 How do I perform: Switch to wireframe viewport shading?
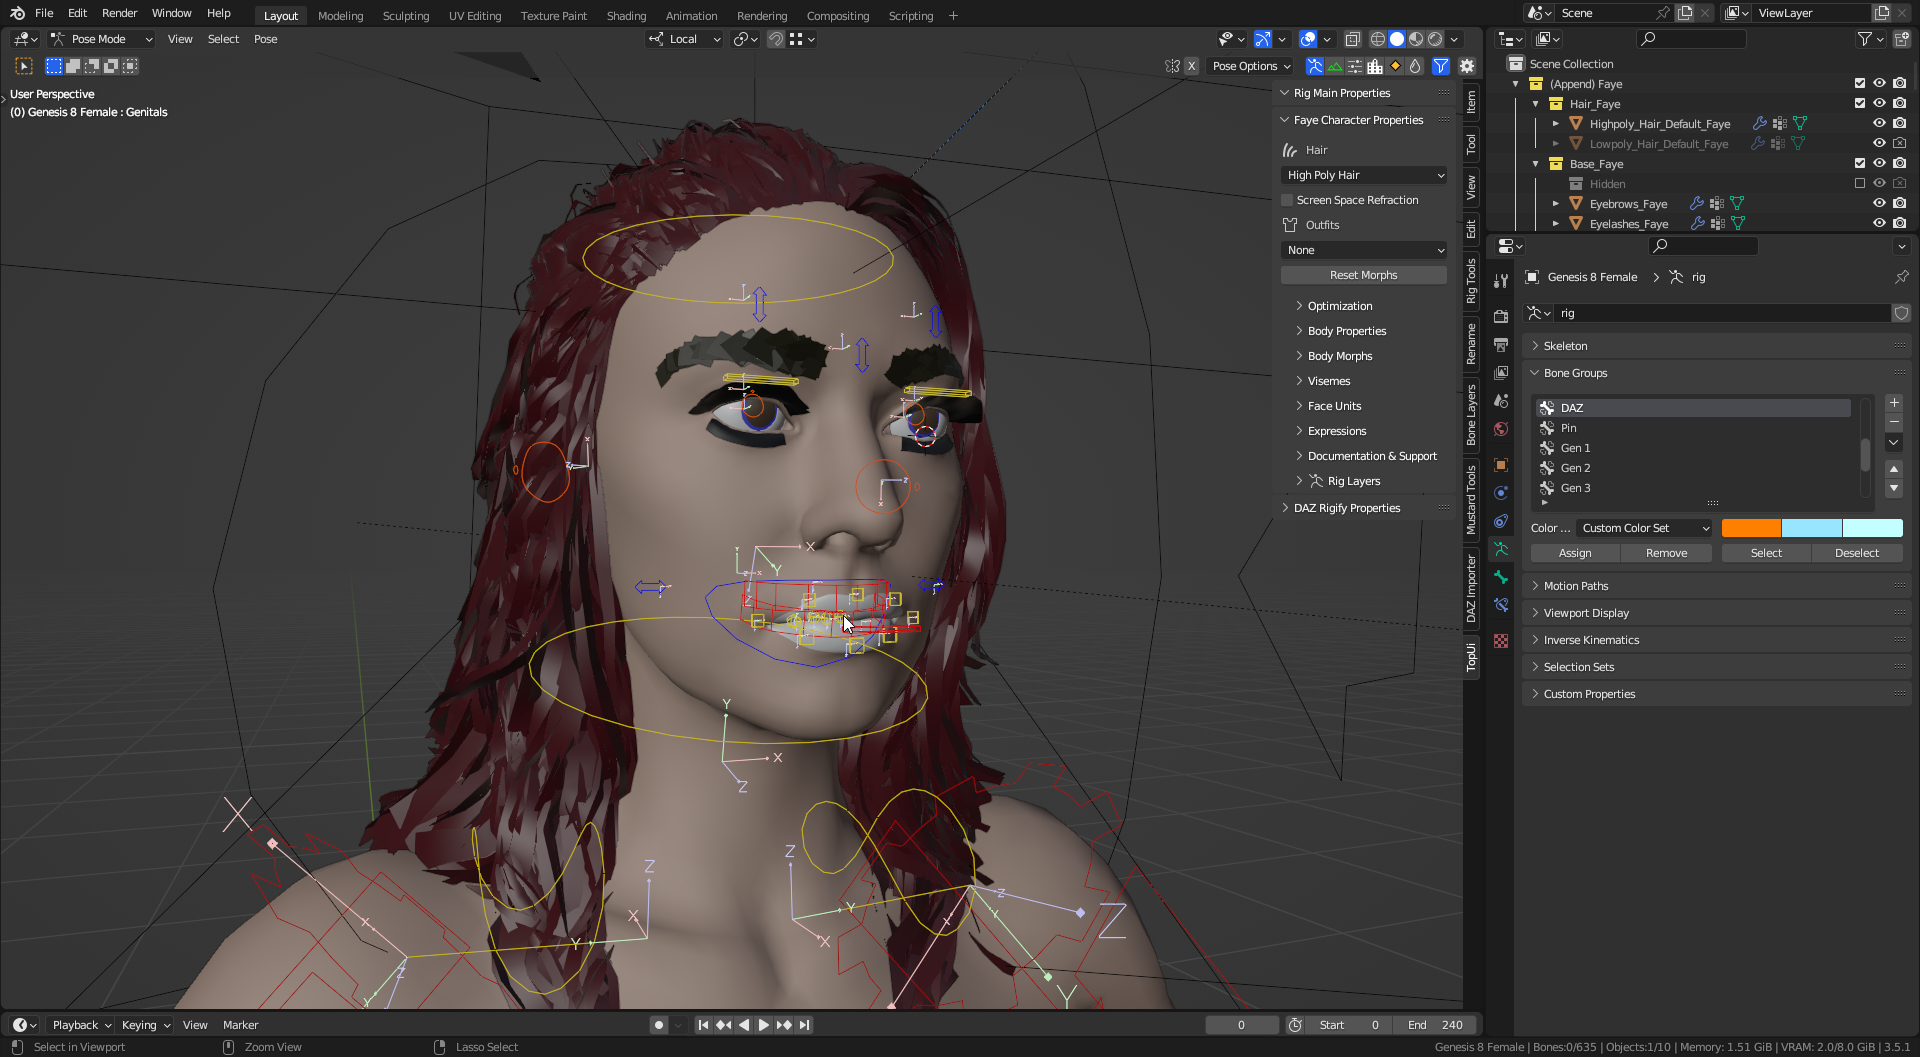(1378, 39)
